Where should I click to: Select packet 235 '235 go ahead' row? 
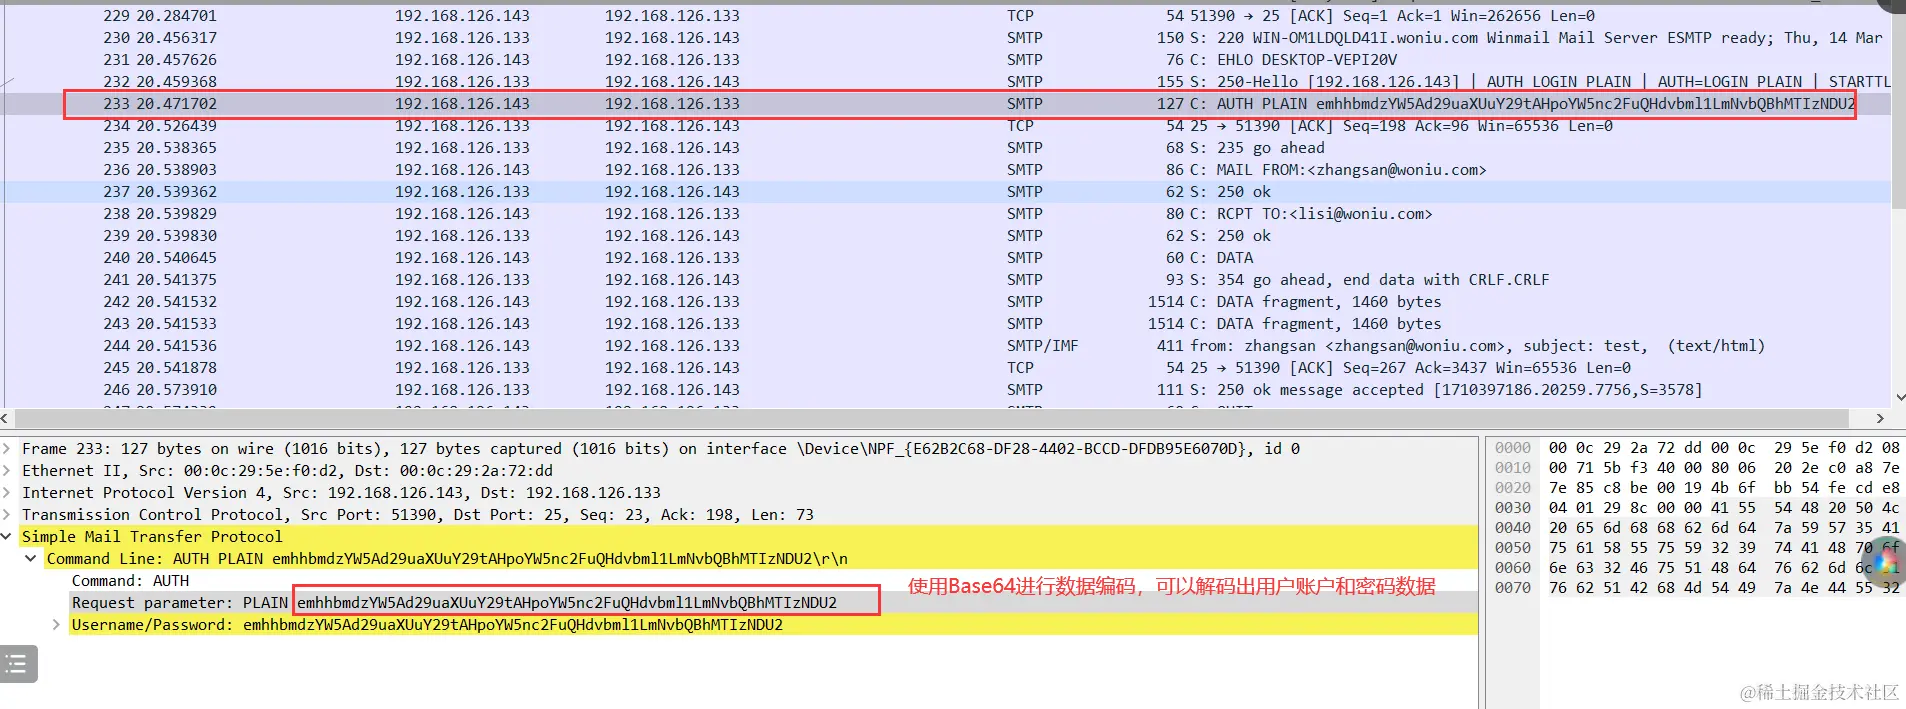[947, 148]
